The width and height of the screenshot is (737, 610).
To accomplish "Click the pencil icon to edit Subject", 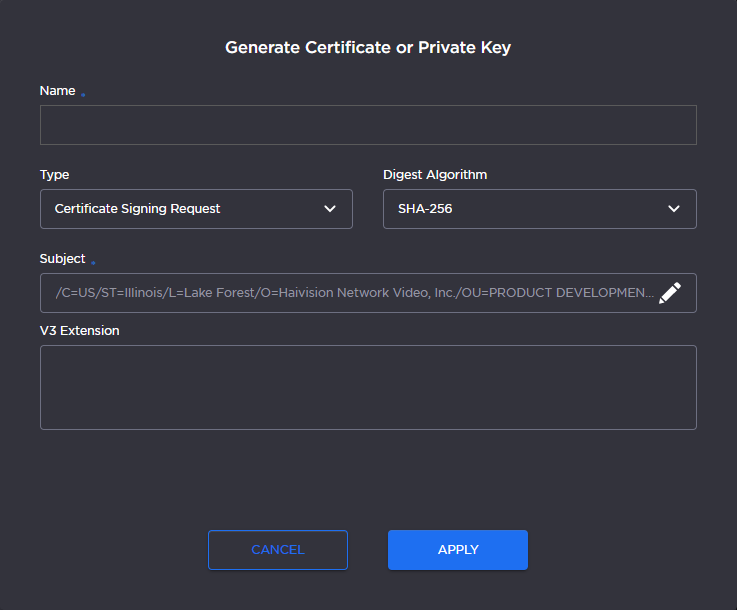I will [x=670, y=293].
